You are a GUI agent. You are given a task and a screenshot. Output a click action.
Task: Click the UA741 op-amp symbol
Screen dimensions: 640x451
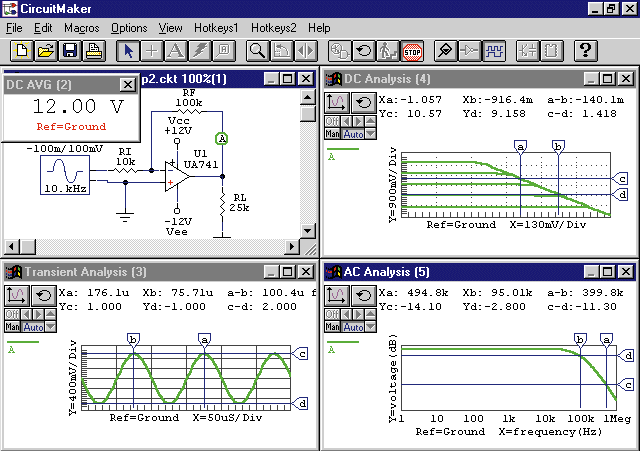coord(177,176)
